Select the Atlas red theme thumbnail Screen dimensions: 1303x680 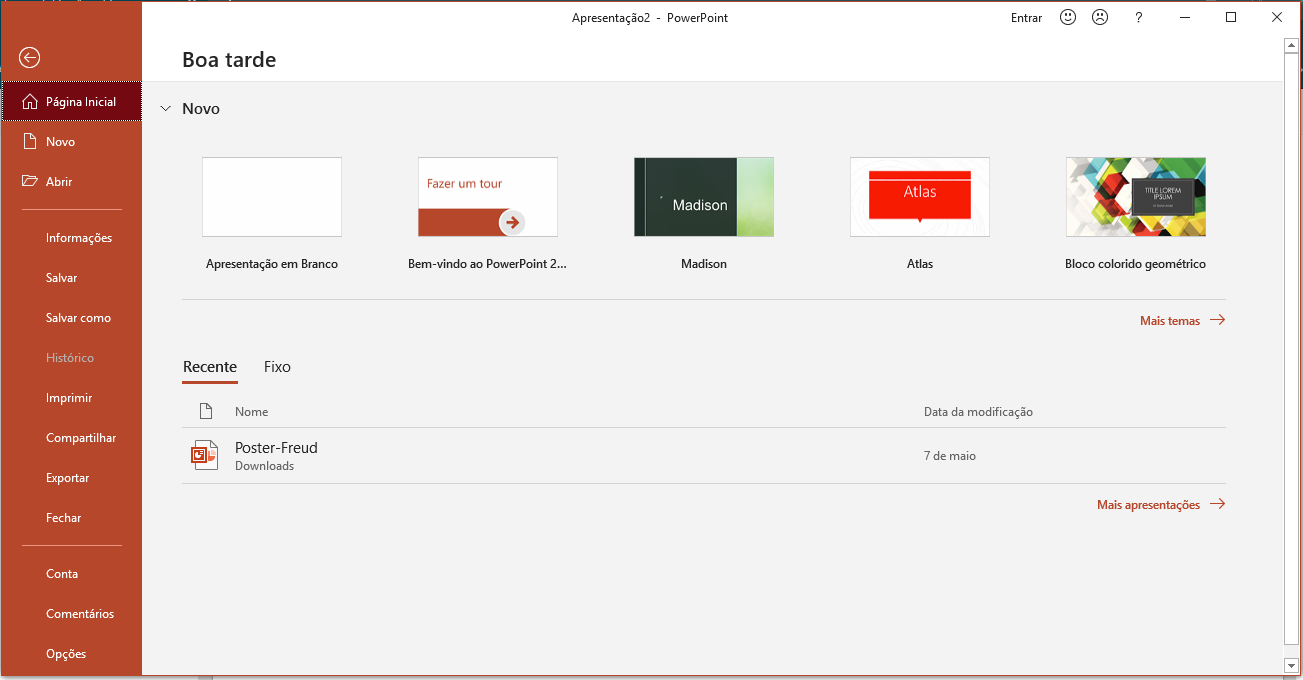[920, 197]
